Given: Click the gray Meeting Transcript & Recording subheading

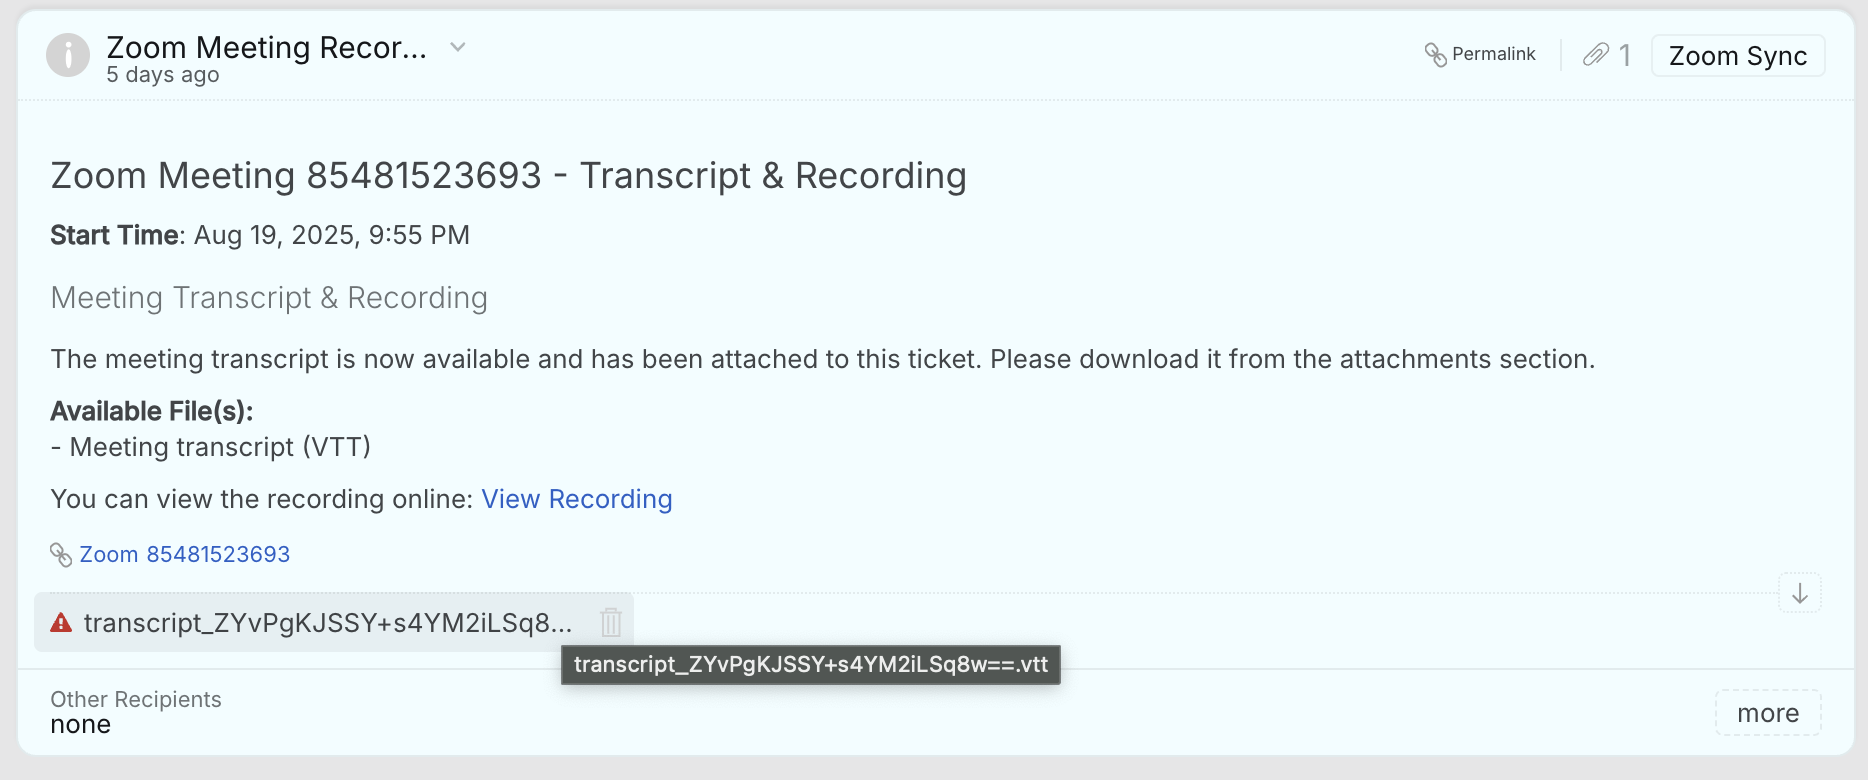Looking at the screenshot, I should [x=269, y=298].
